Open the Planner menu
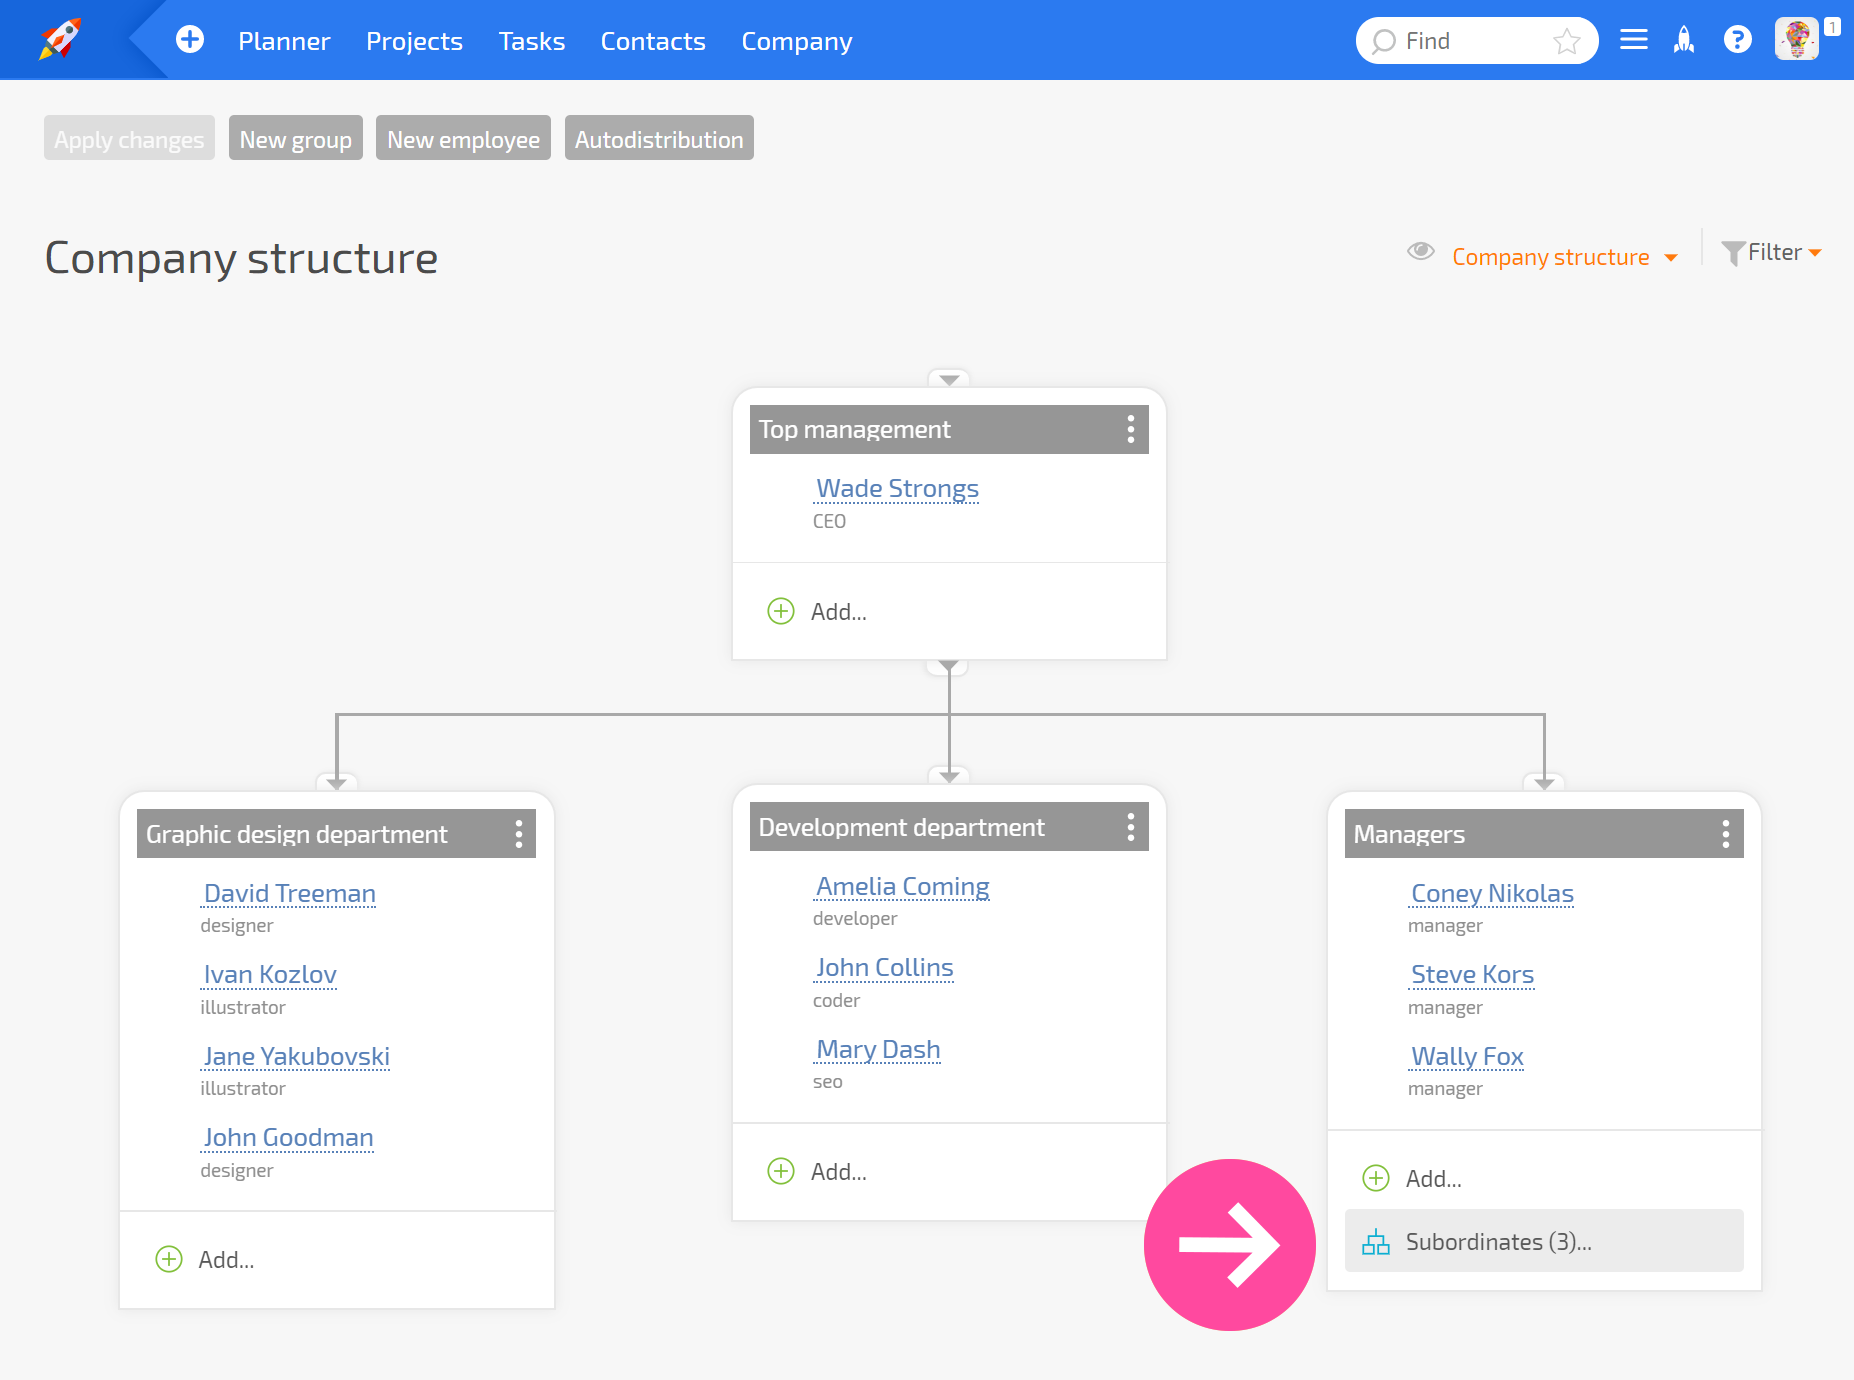This screenshot has height=1380, width=1854. point(284,41)
